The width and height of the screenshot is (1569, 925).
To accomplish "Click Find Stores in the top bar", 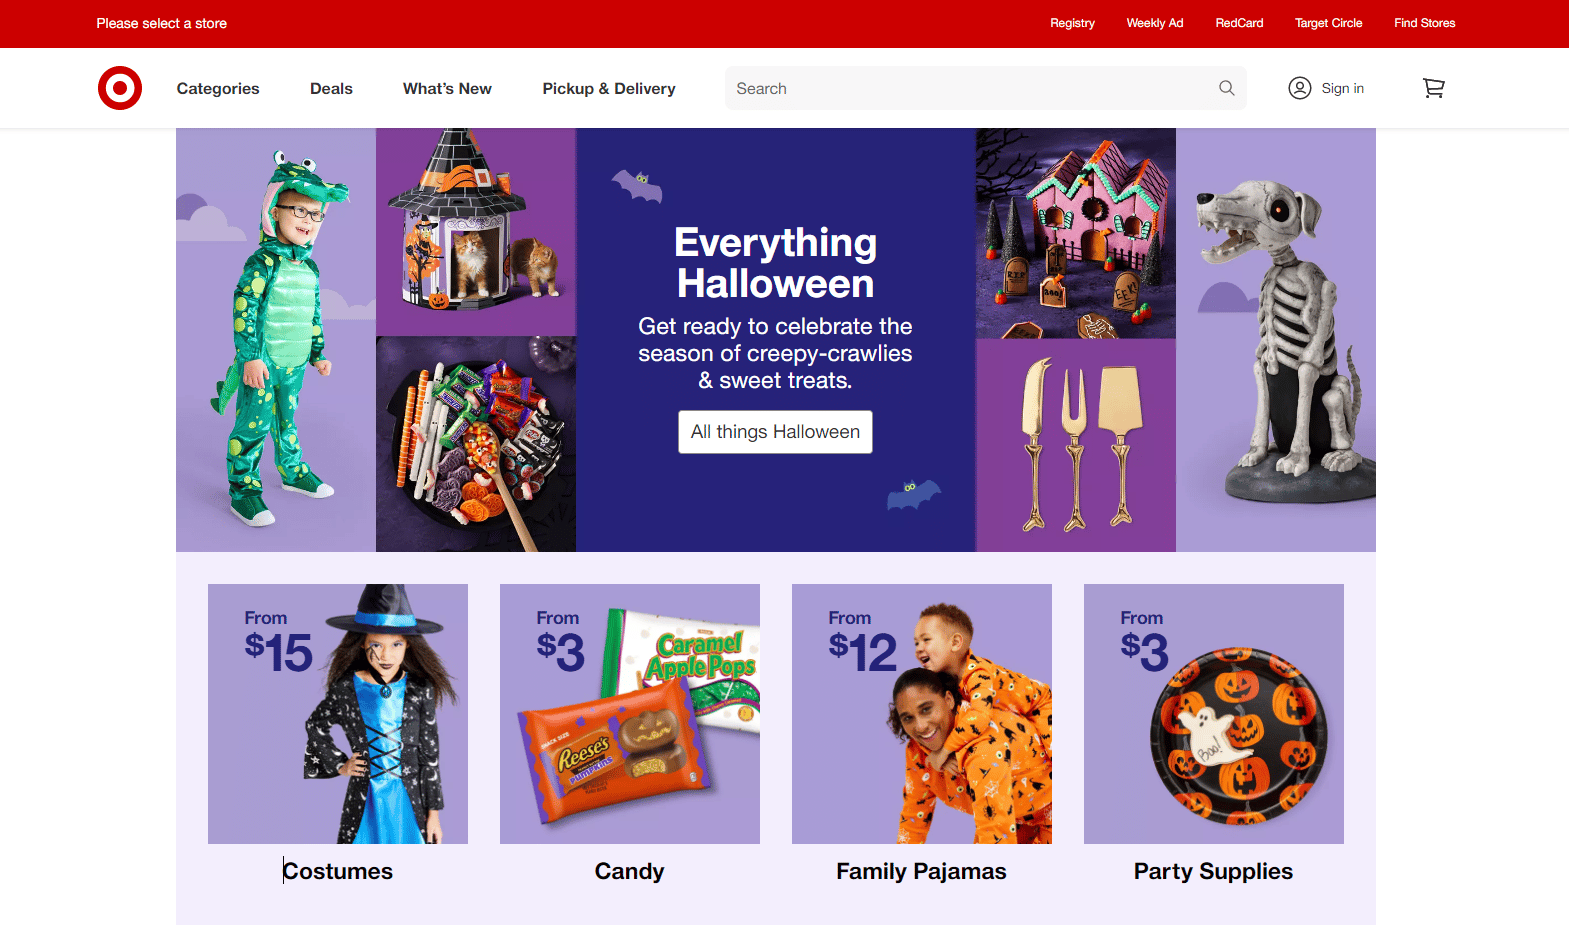I will [1424, 23].
